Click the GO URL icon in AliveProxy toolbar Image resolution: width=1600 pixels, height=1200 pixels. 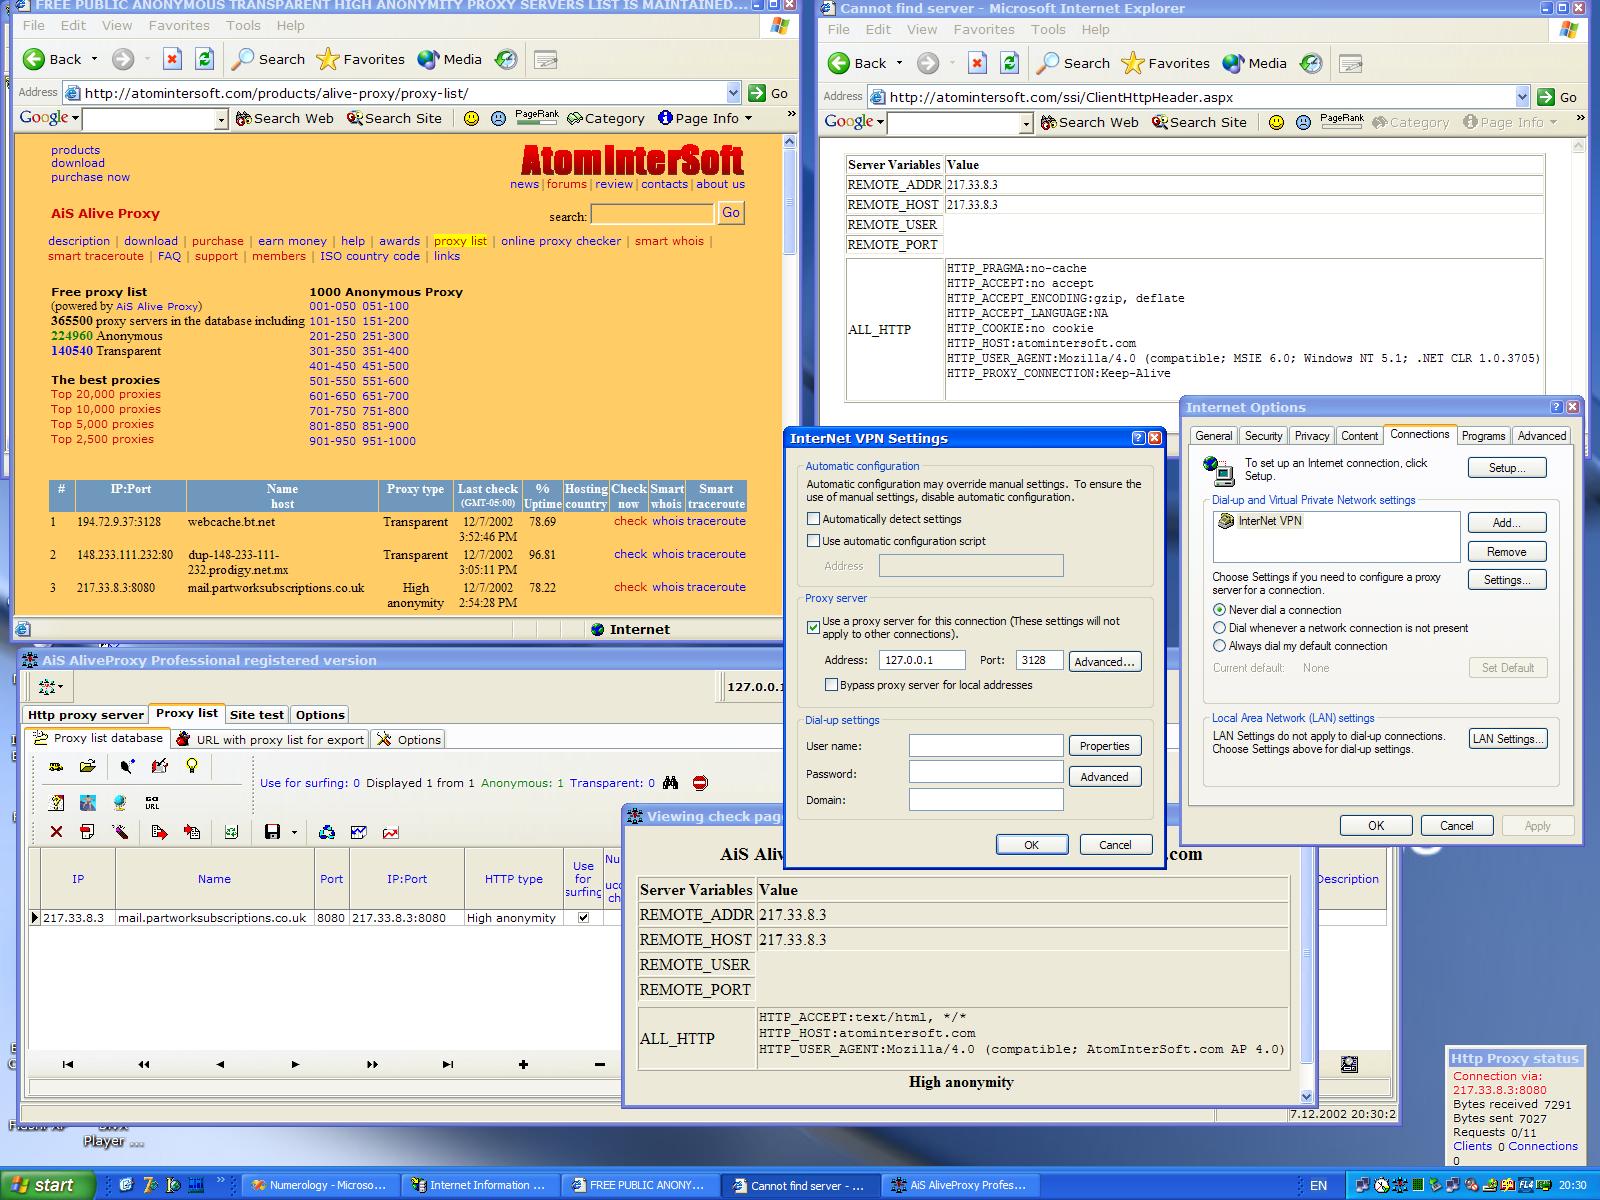[152, 803]
